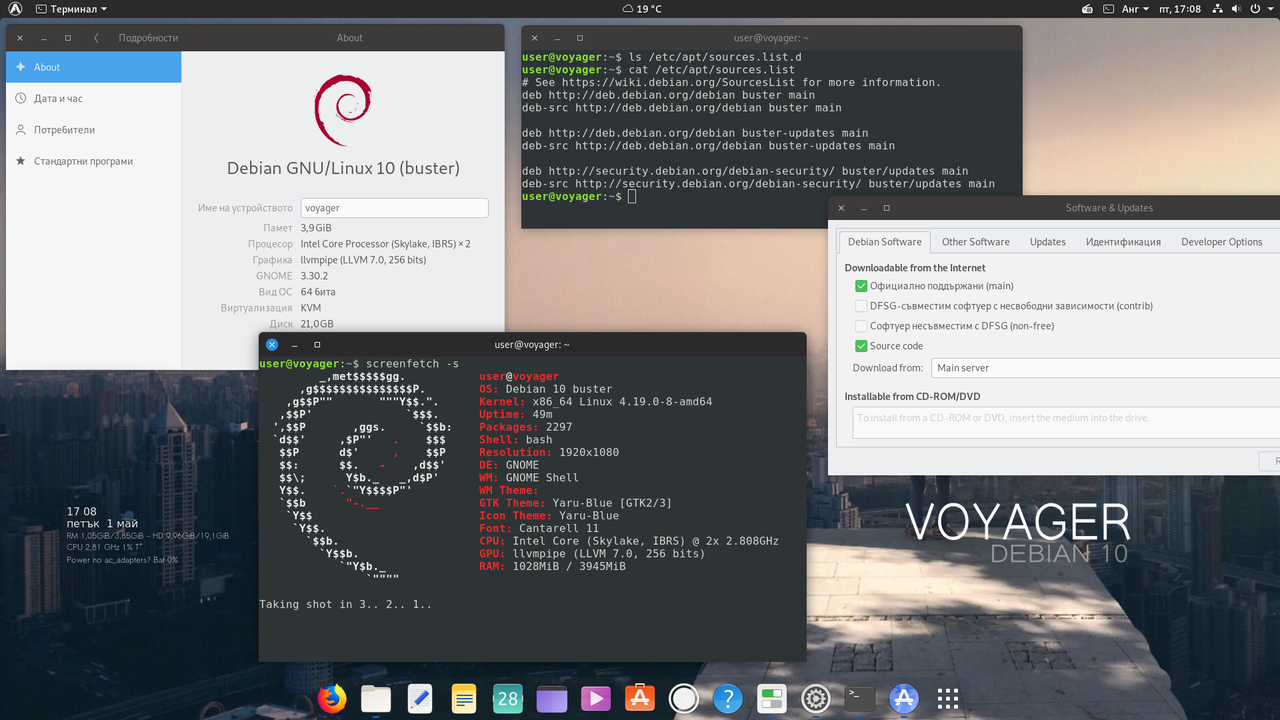Switch to the Updates tab
This screenshot has height=720, width=1280.
(1048, 242)
